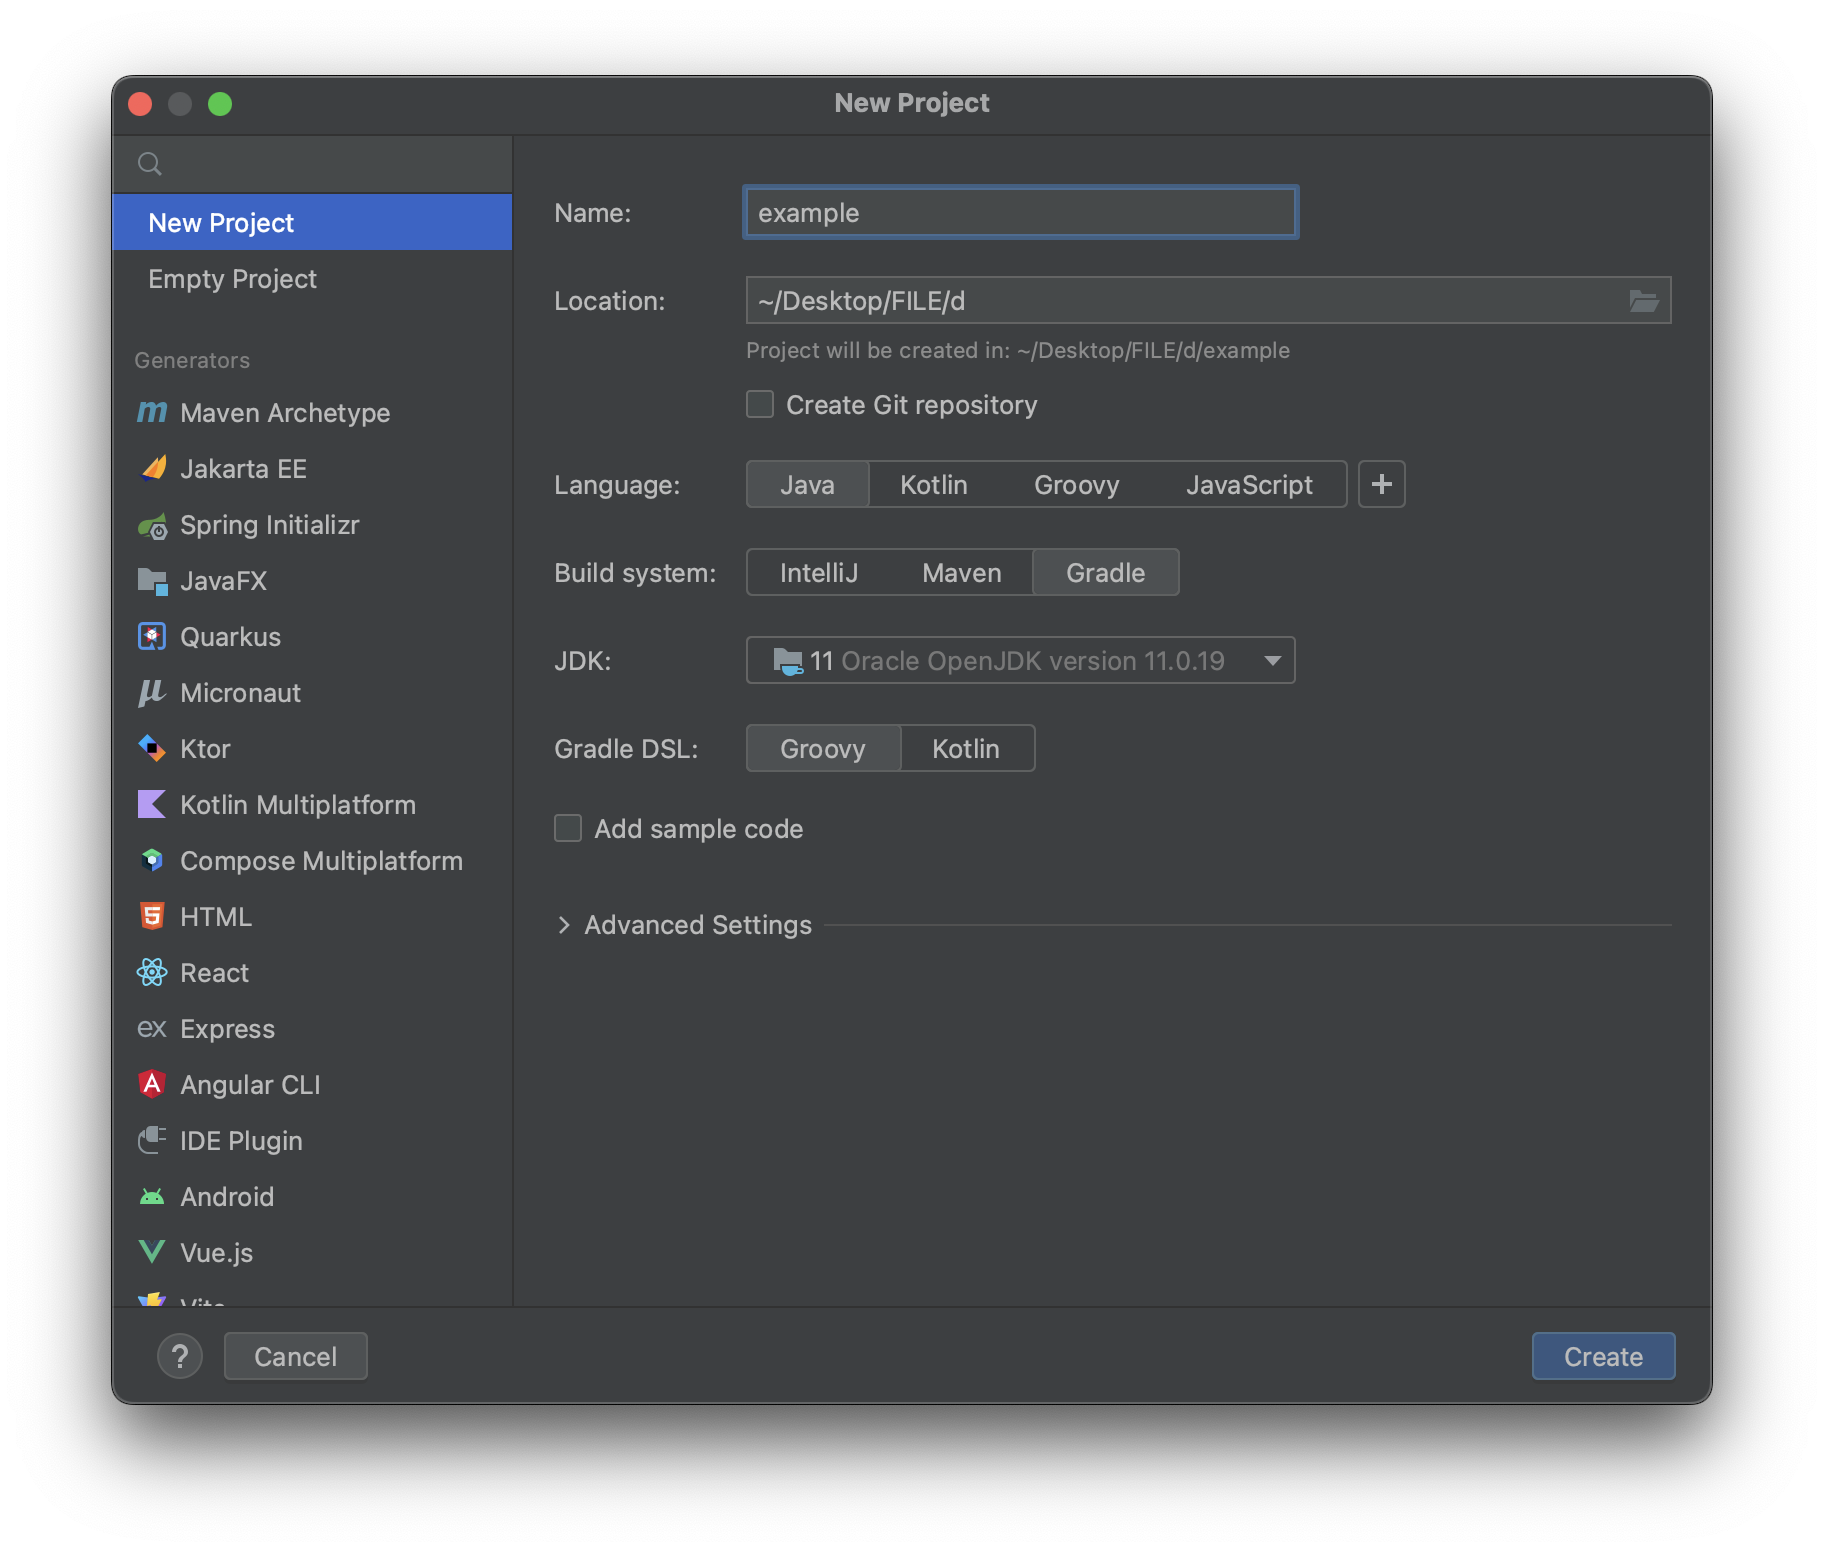Viewport: 1824px width, 1552px height.
Task: Click the Quarkus generator icon
Action: coord(152,636)
